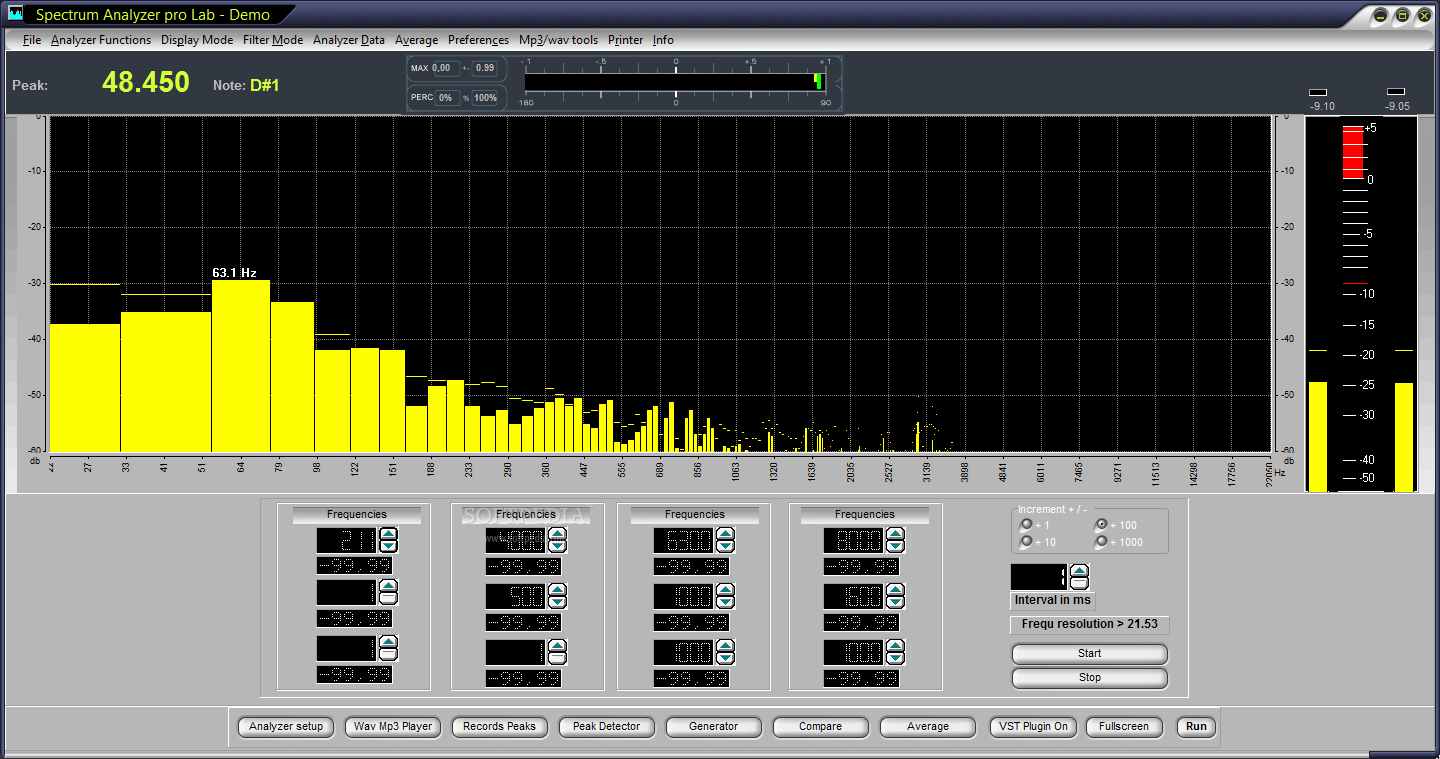Click the Compare button

coord(821,727)
